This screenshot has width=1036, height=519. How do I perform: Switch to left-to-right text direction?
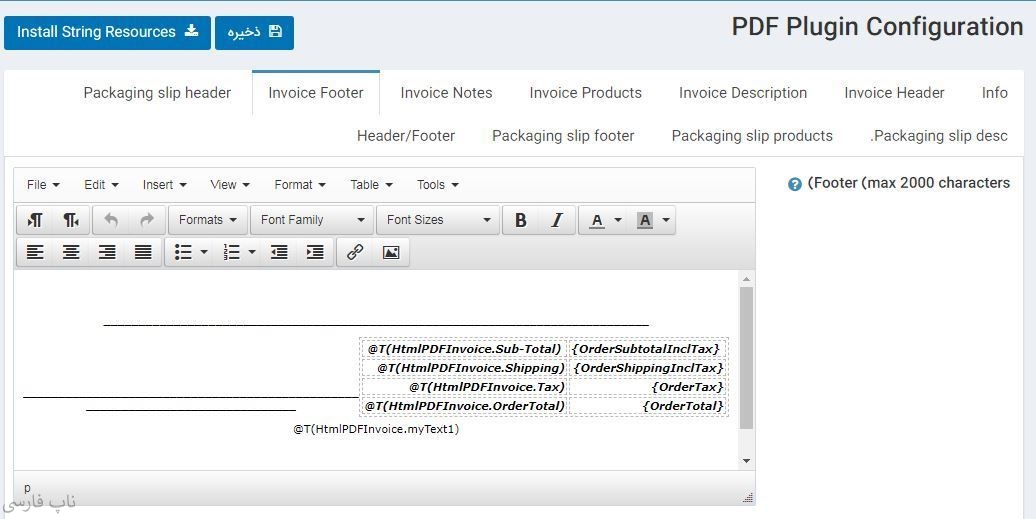tap(35, 220)
